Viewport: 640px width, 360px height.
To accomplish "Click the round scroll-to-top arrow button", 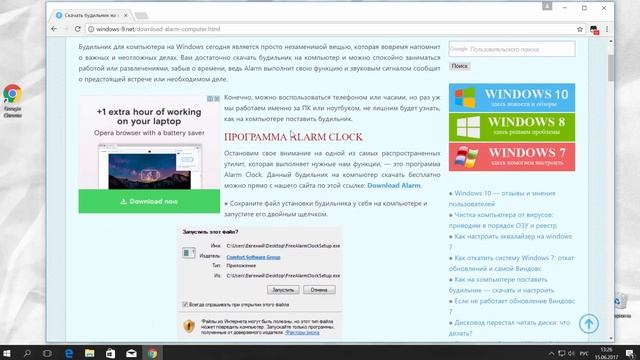I will [589, 324].
